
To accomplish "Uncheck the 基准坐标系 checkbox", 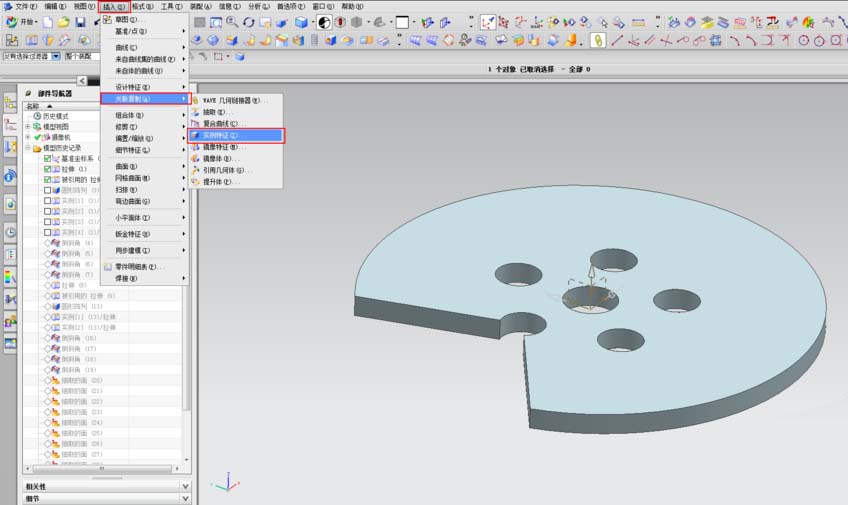I will coord(48,158).
